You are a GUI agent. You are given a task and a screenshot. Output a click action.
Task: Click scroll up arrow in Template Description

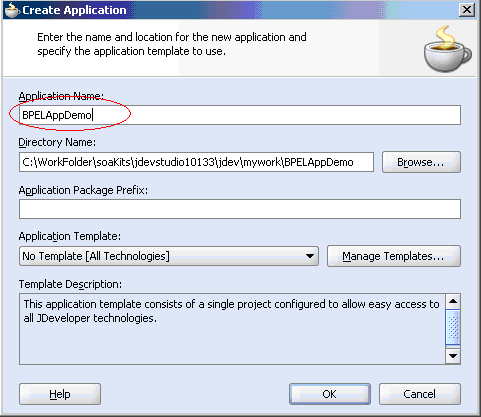[x=453, y=302]
